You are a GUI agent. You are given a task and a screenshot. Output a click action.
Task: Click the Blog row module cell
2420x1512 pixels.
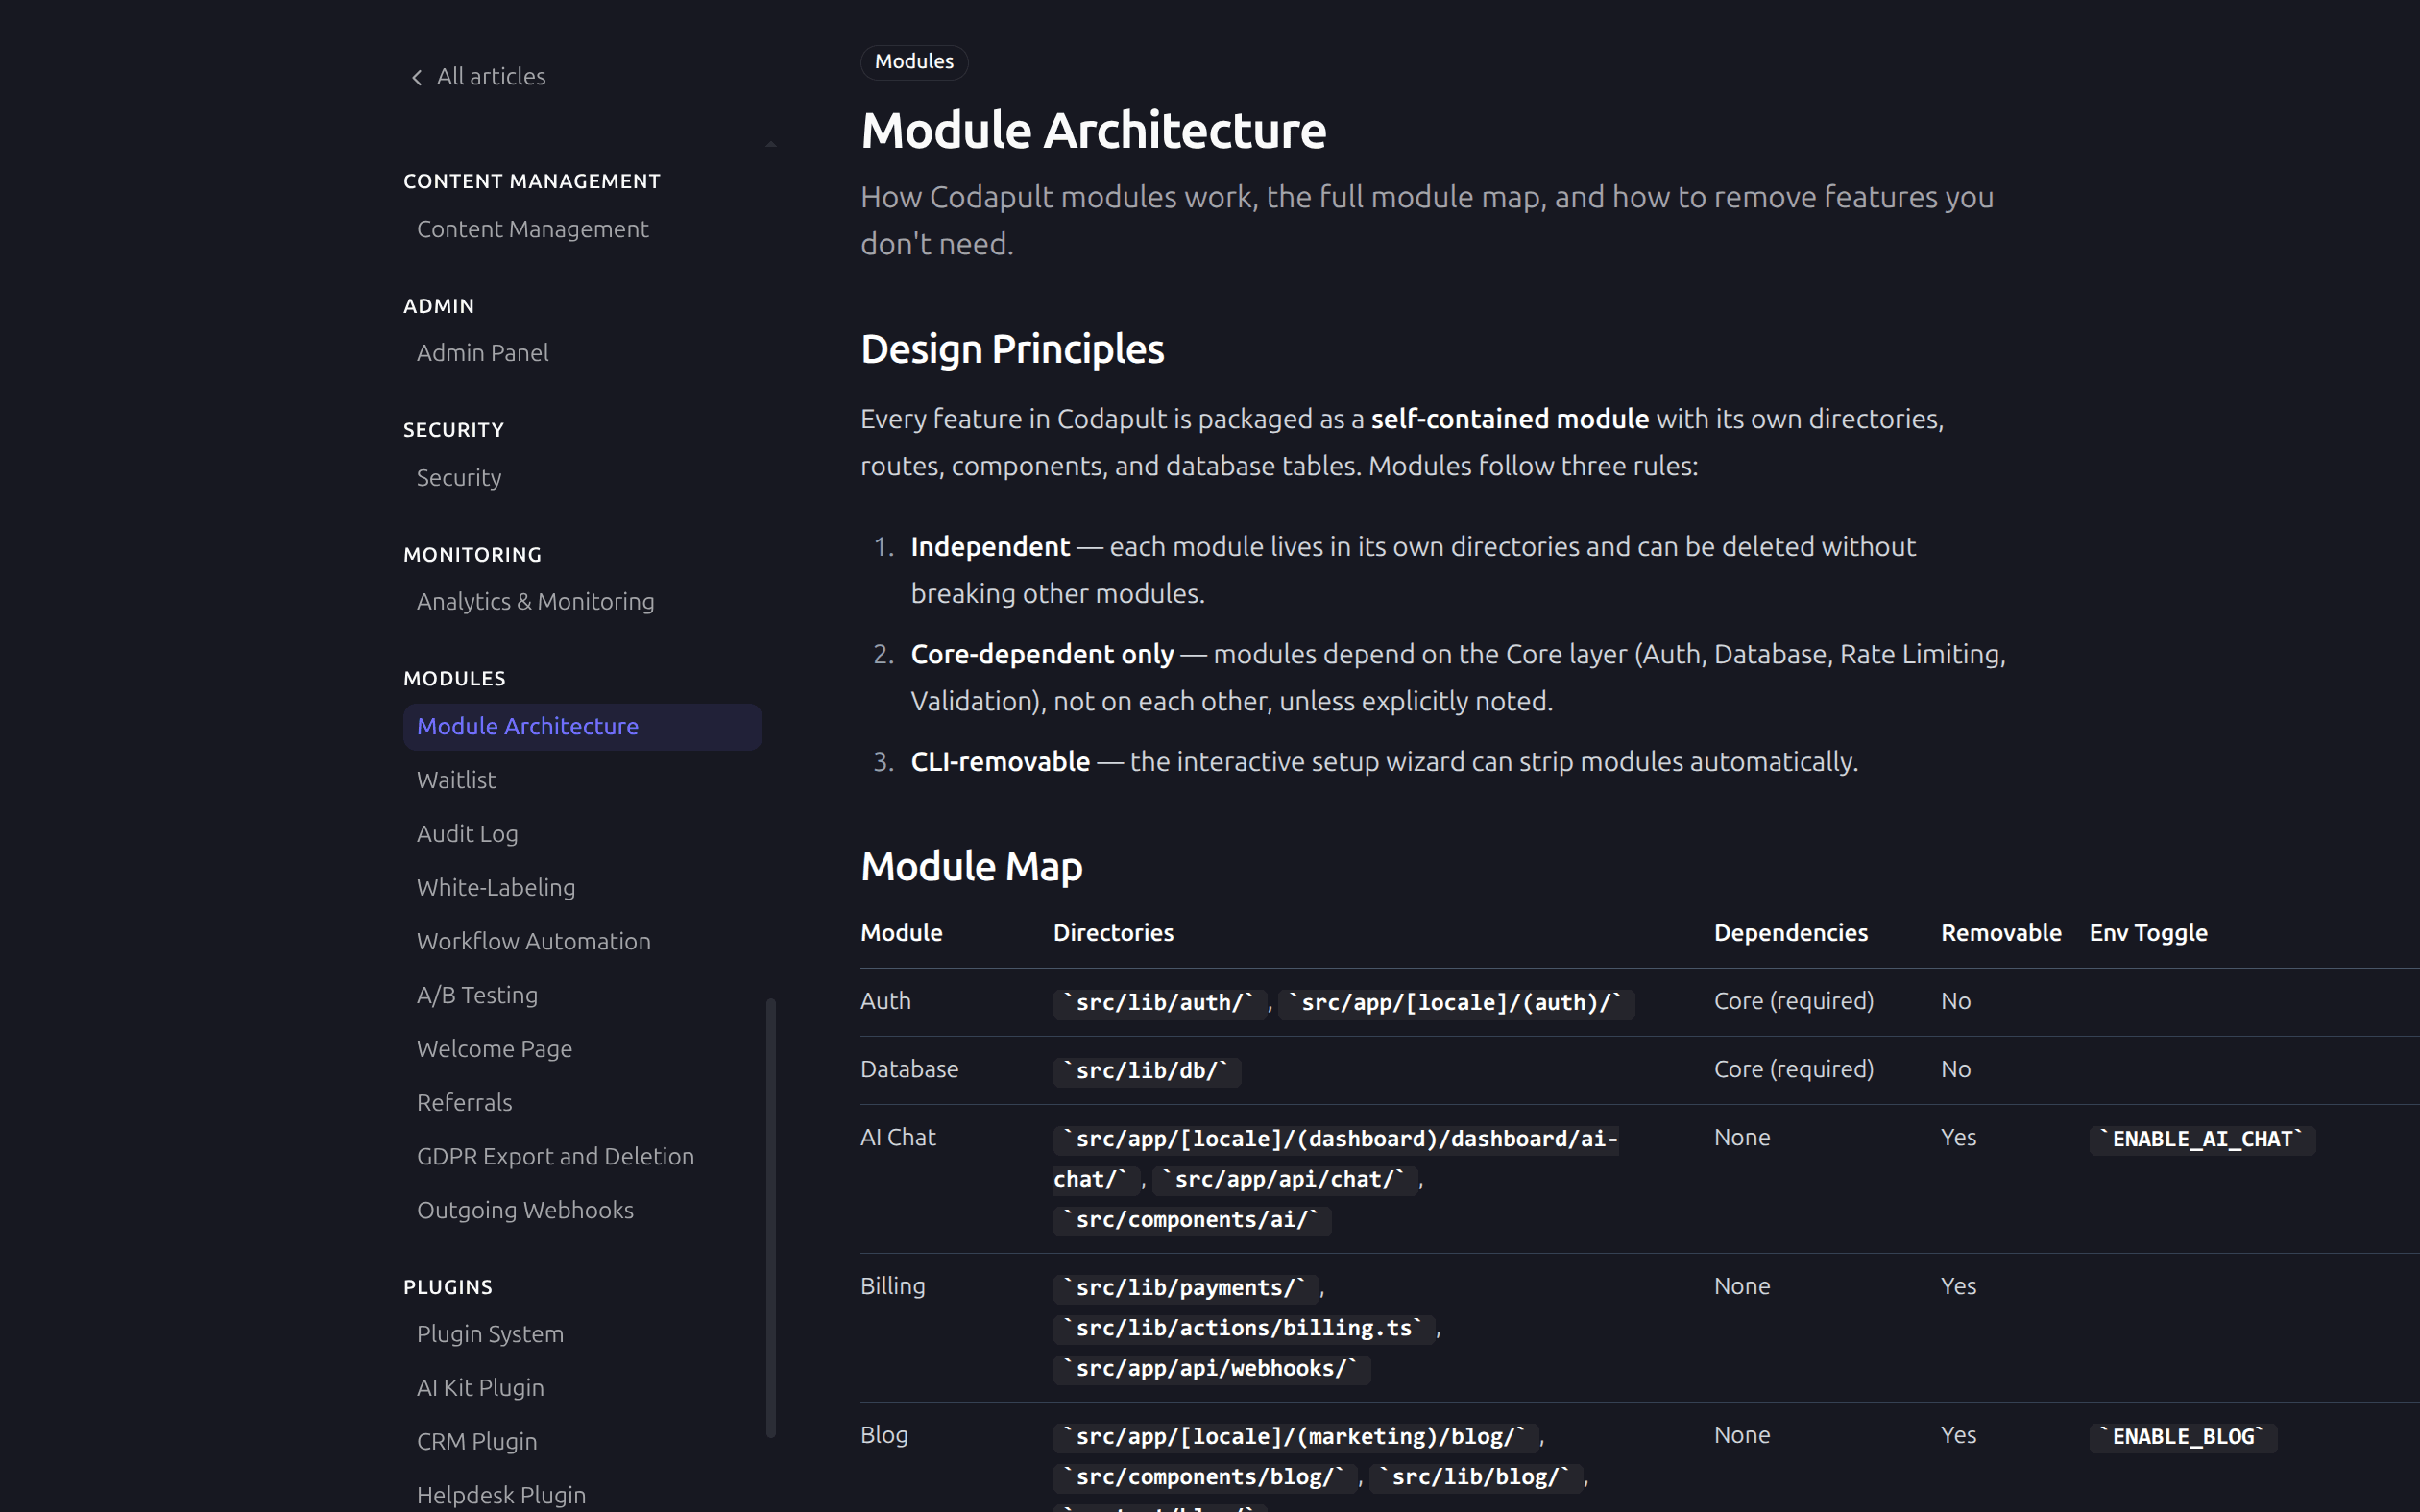pos(884,1435)
